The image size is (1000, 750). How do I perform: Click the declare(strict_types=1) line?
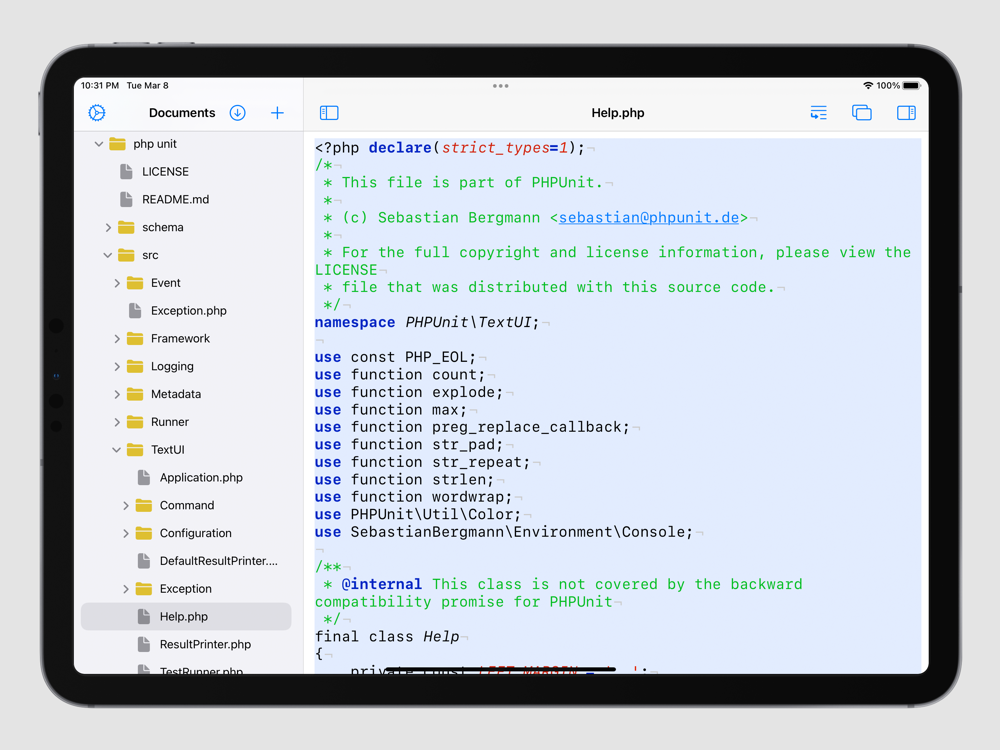[450, 148]
